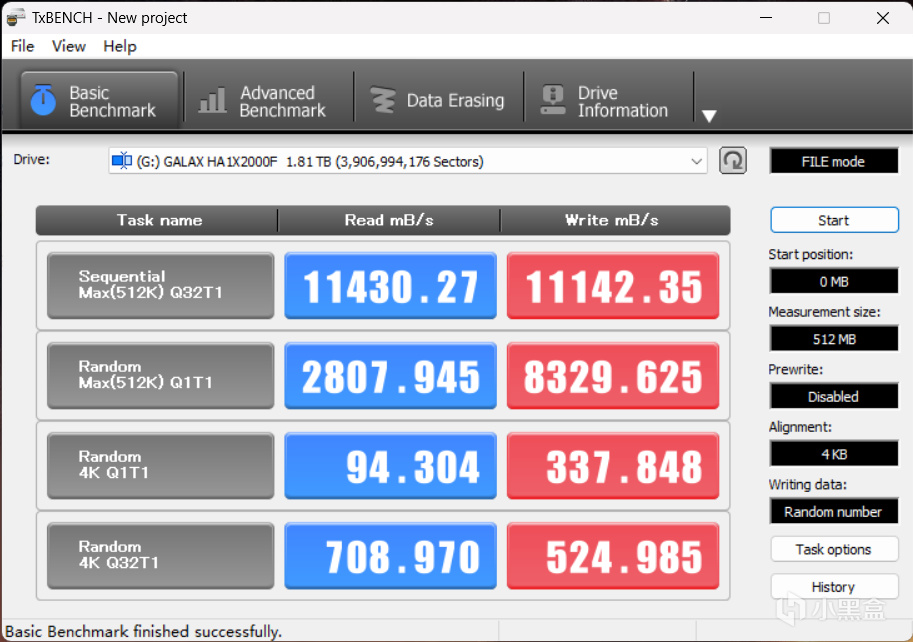The image size is (913, 642).
Task: Click the sequential write result 11142.35
Action: 613,285
